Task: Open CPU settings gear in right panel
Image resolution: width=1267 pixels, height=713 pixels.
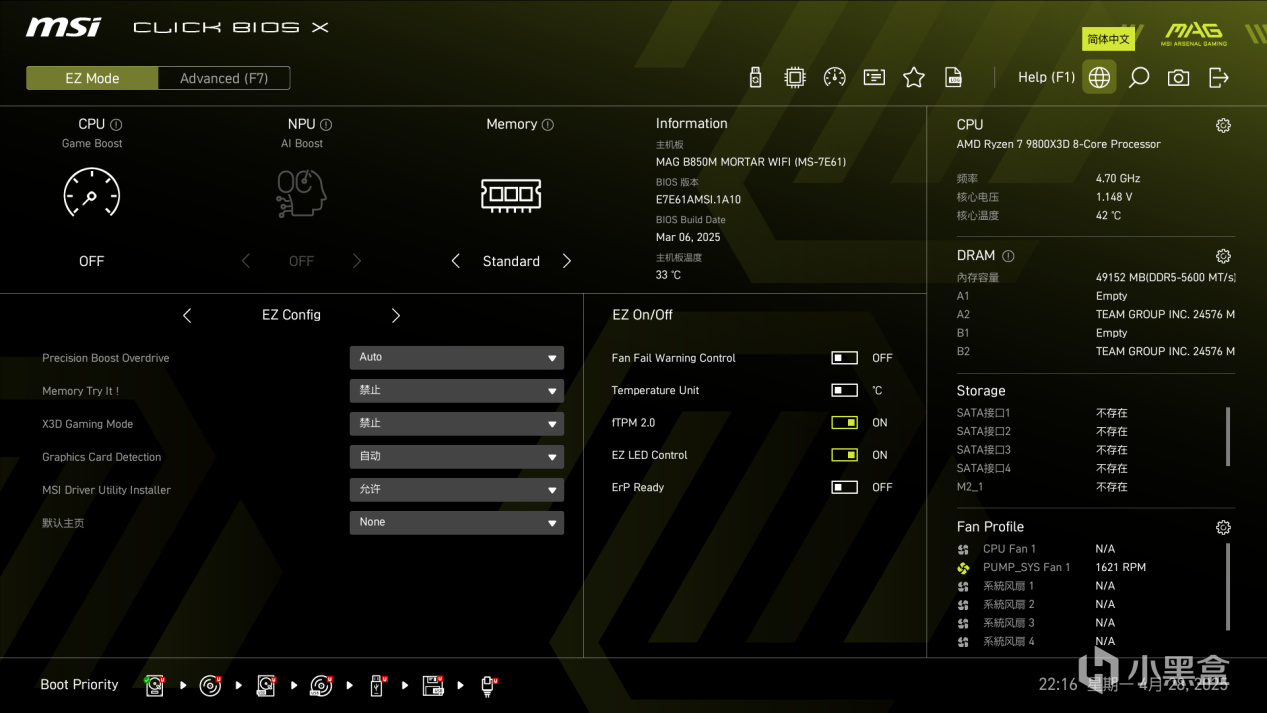Action: tap(1223, 125)
